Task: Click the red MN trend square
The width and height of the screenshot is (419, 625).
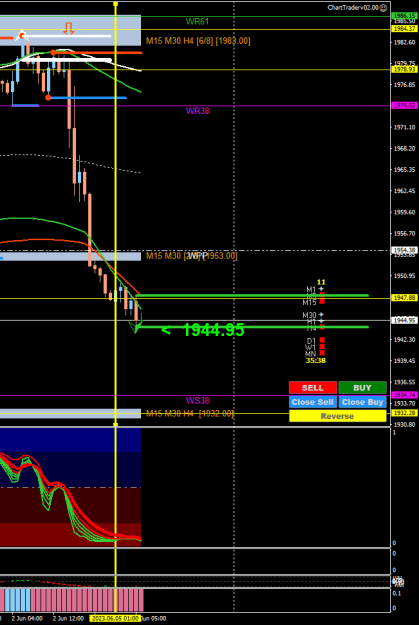Action: tap(322, 353)
